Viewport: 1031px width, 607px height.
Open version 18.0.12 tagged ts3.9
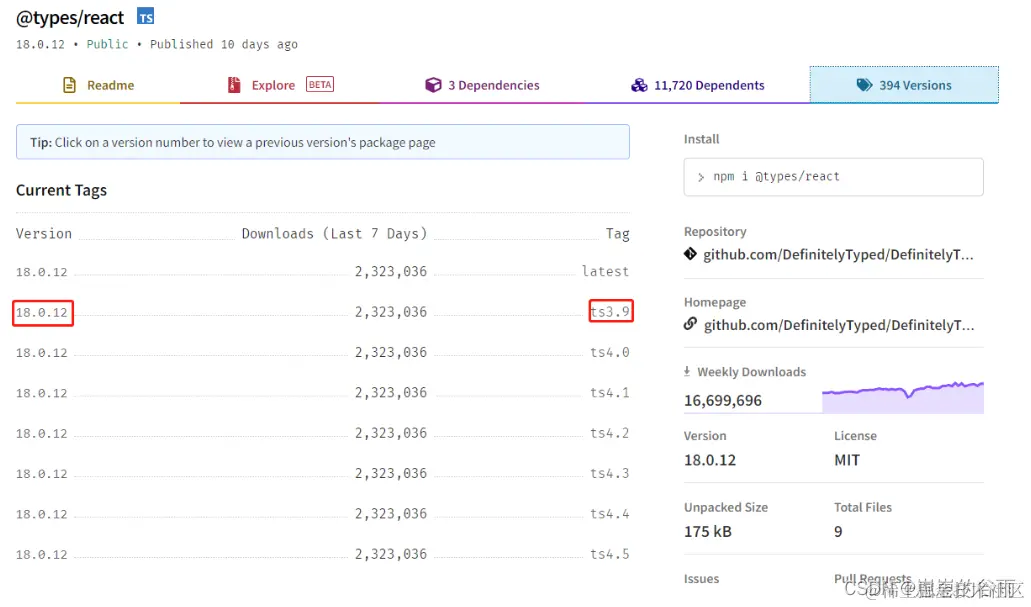coord(41,312)
